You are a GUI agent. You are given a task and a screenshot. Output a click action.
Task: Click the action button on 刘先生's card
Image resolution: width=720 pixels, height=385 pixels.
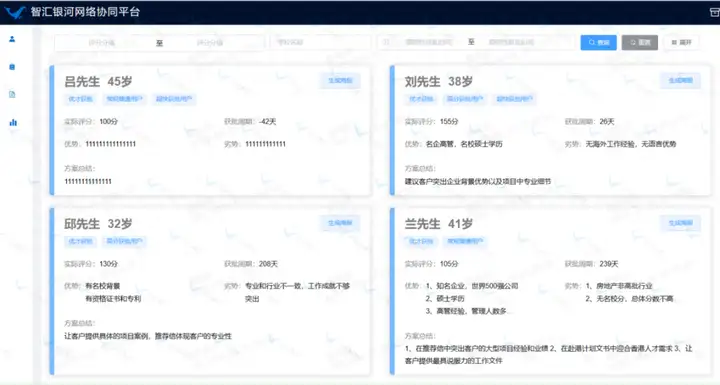681,80
